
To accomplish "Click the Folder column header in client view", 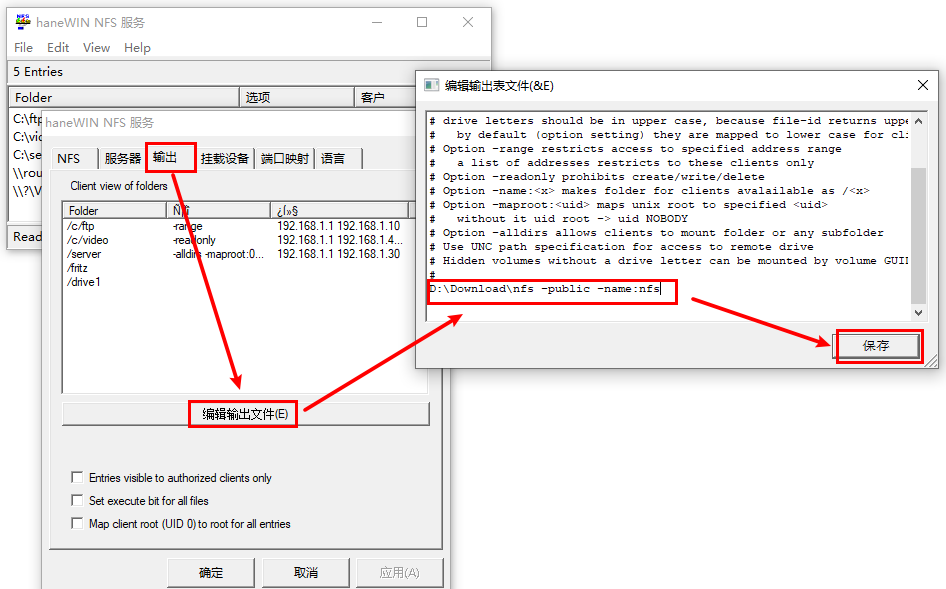I will point(115,210).
